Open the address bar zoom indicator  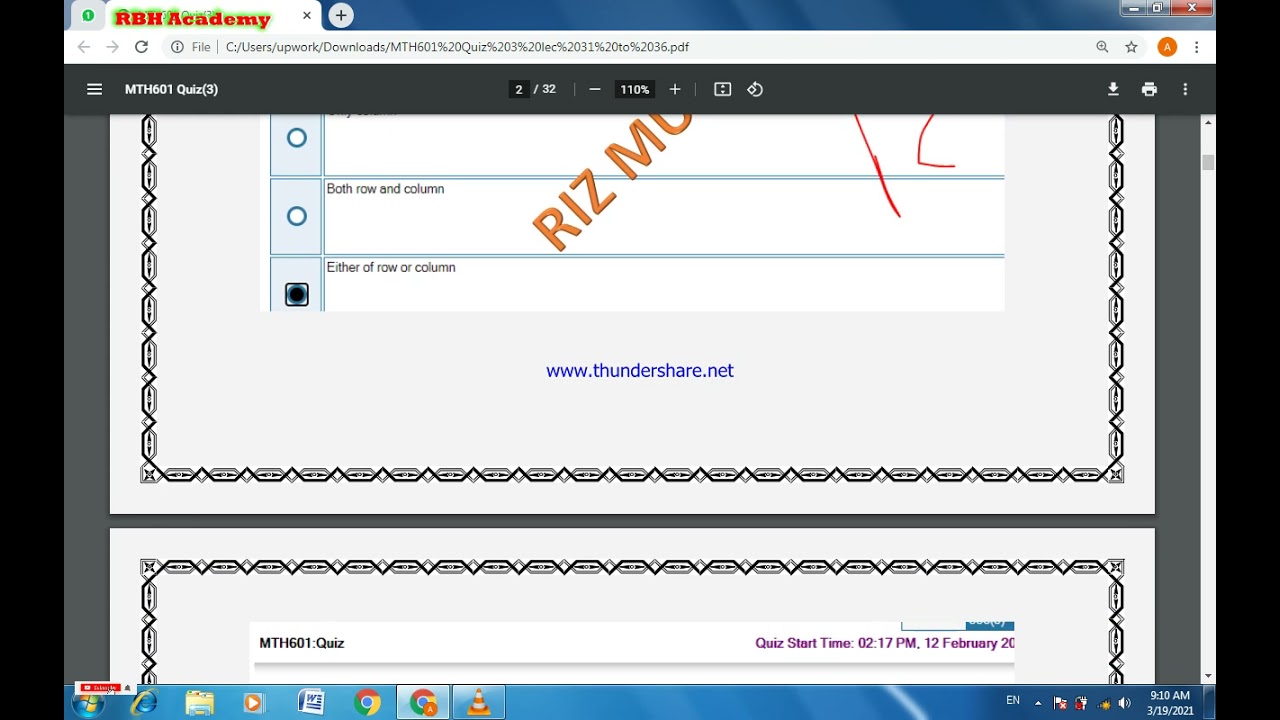[x=1102, y=47]
